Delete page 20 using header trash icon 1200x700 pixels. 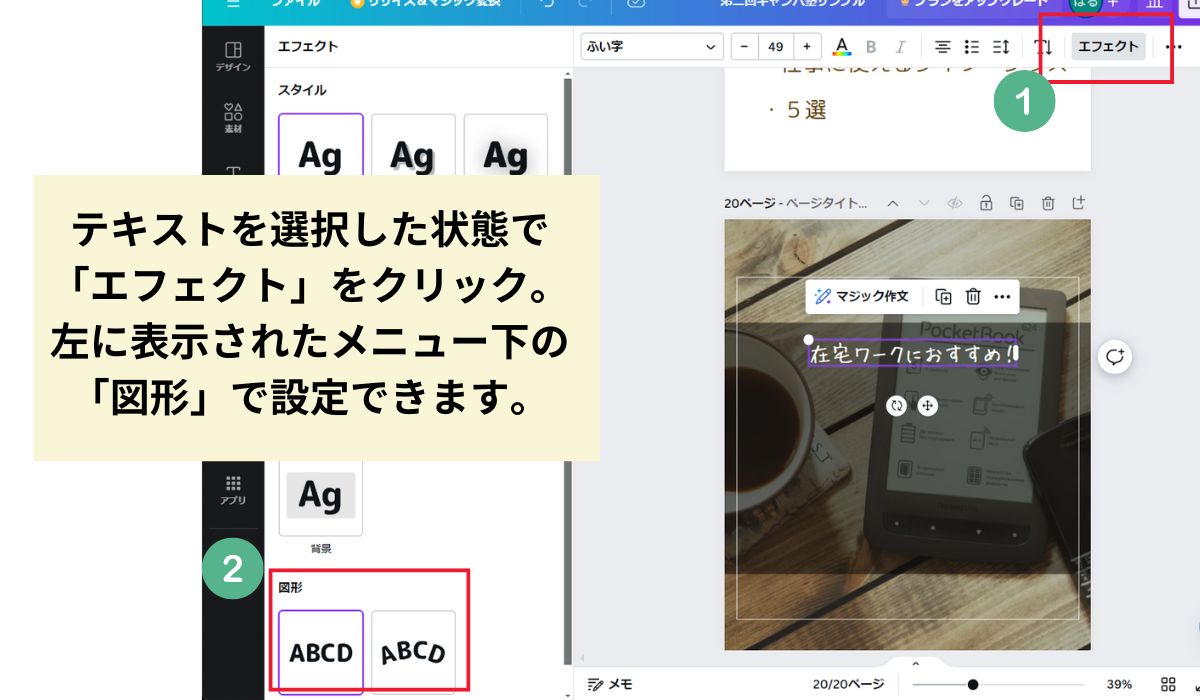[1048, 203]
